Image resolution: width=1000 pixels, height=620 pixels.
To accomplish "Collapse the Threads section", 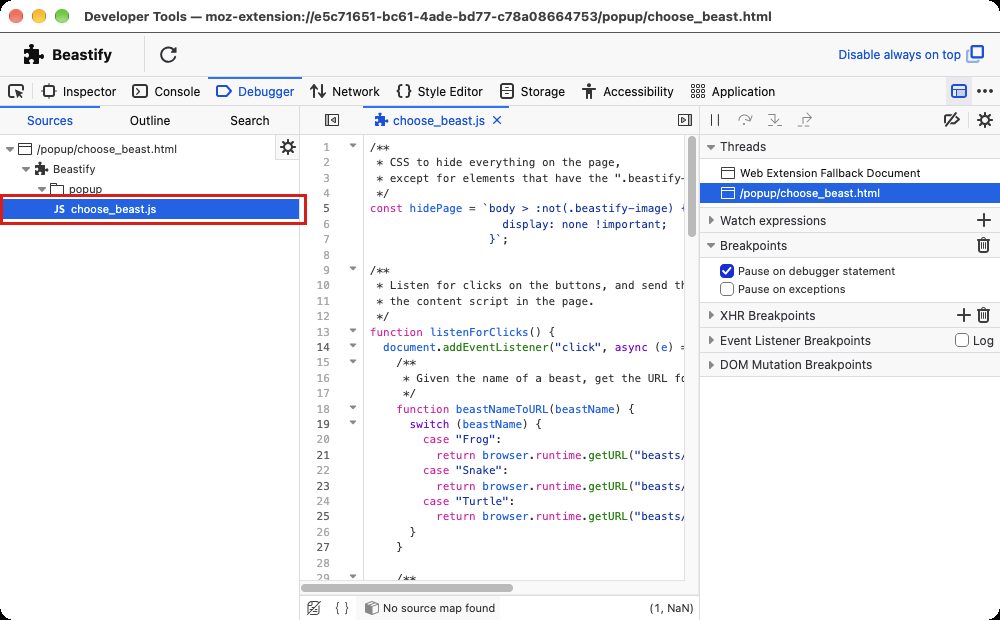I will 711,147.
